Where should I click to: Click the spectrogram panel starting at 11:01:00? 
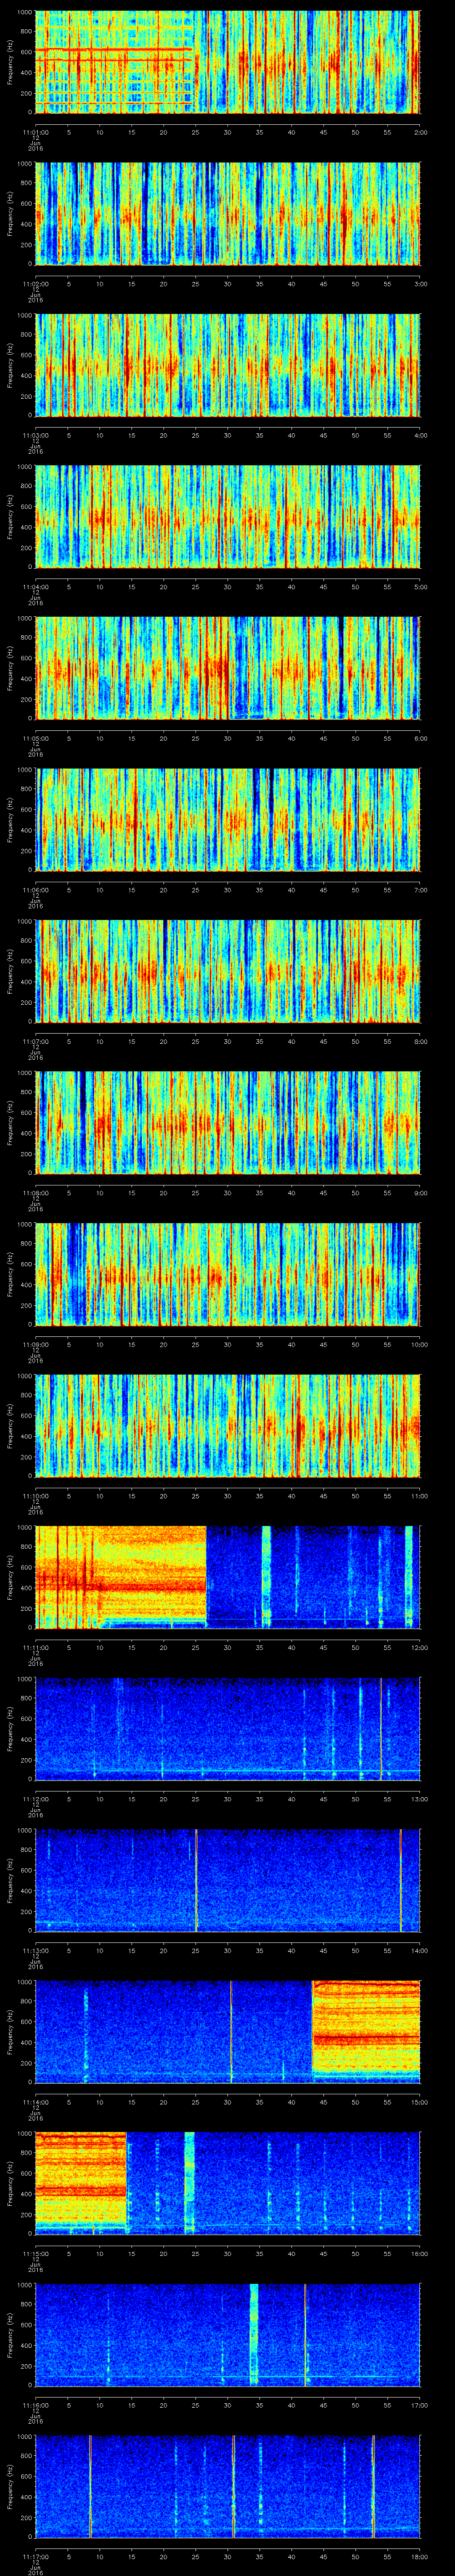click(228, 62)
